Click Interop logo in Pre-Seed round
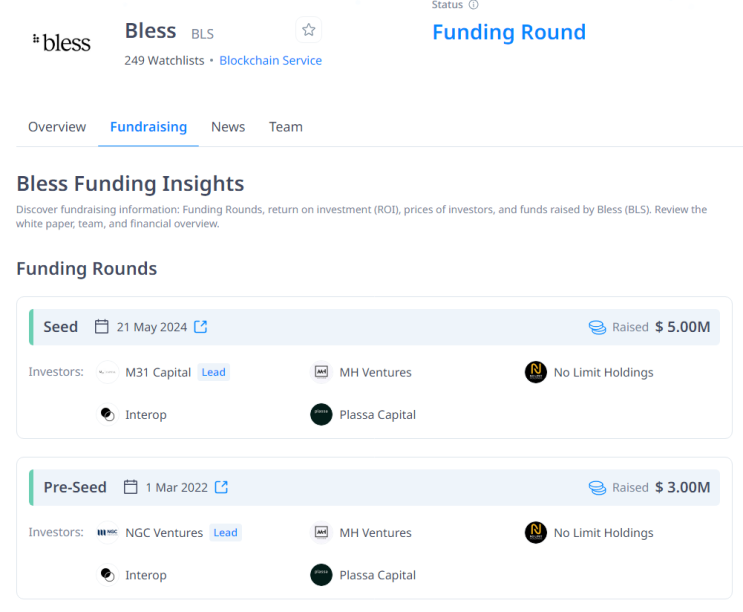743x612 pixels. point(108,575)
